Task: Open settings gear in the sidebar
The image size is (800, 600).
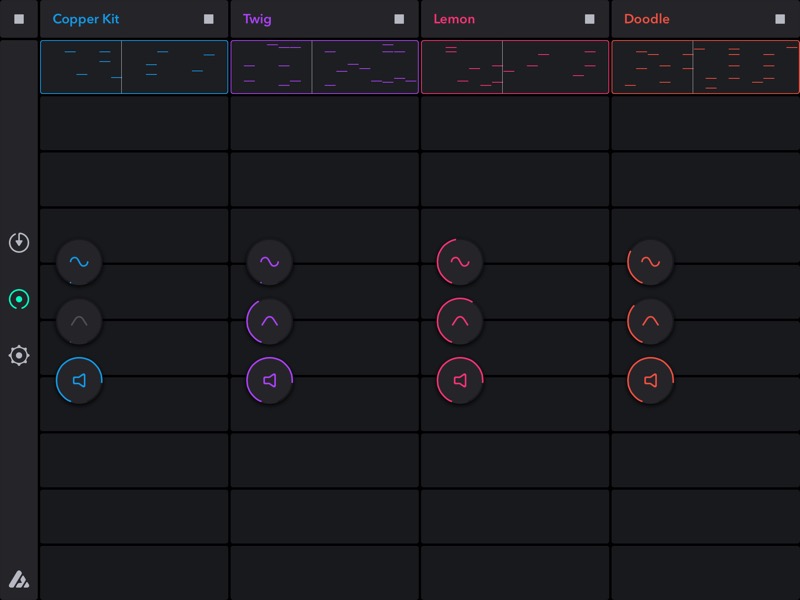Action: pyautogui.click(x=19, y=355)
